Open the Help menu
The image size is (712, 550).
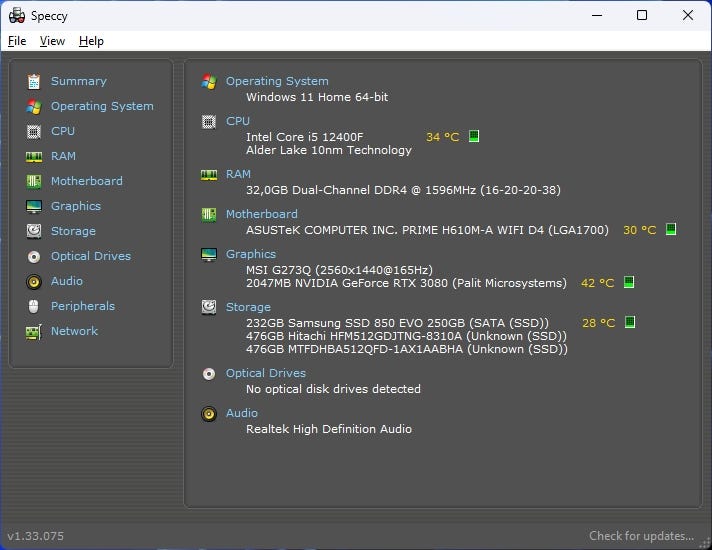tap(91, 41)
